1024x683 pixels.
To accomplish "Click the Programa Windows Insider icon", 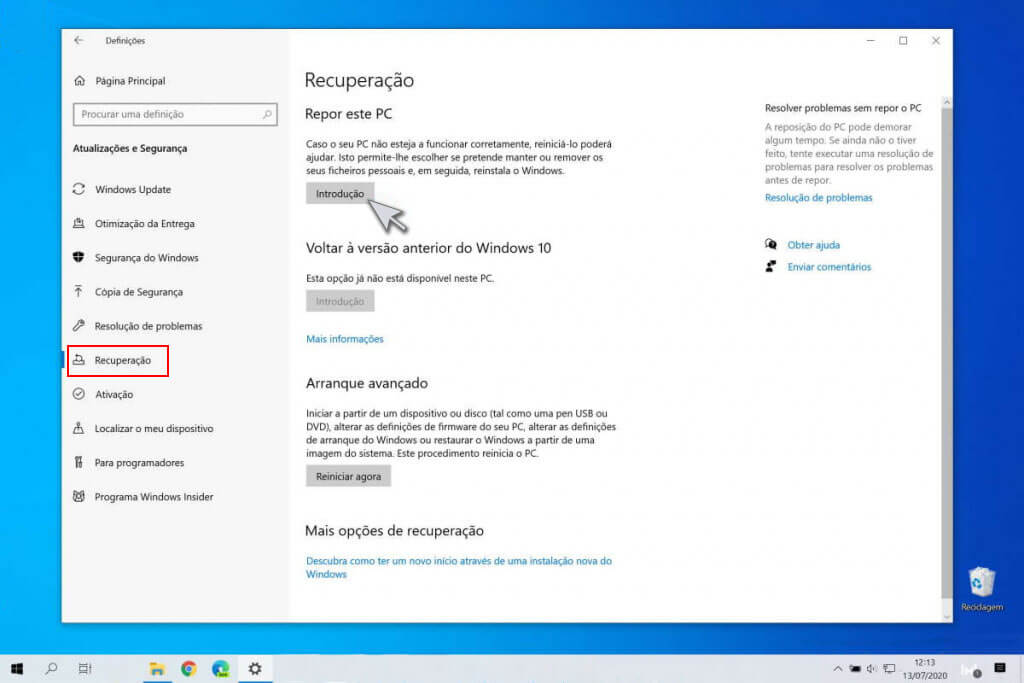I will tap(79, 496).
